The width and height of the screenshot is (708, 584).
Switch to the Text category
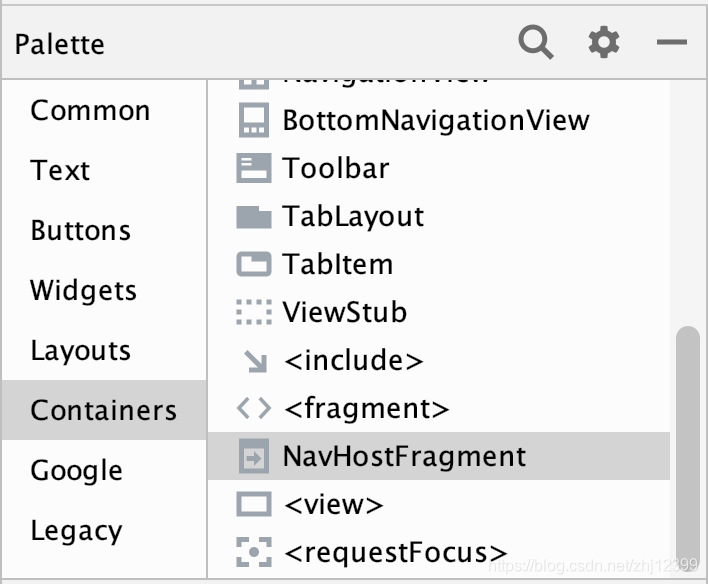click(x=60, y=171)
